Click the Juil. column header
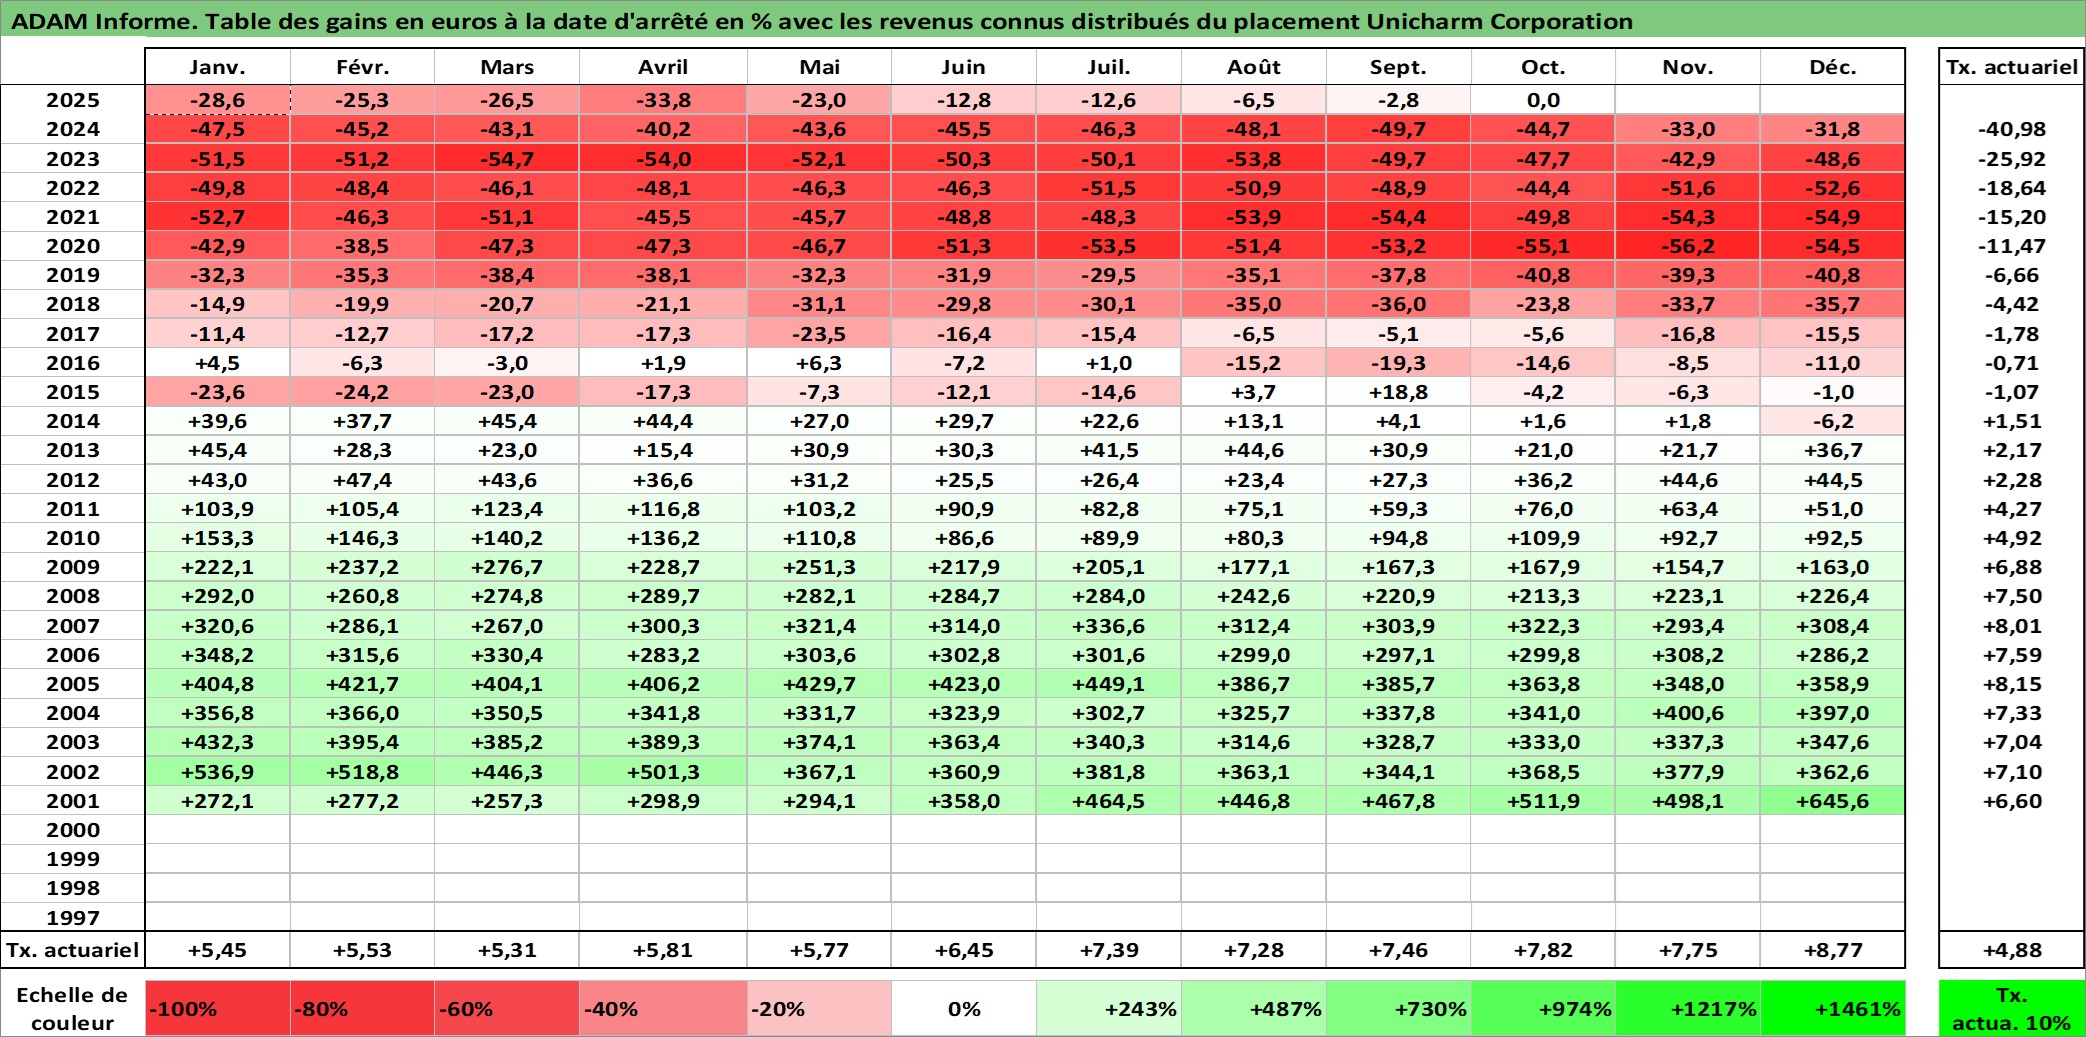2086x1037 pixels. [x=1109, y=67]
